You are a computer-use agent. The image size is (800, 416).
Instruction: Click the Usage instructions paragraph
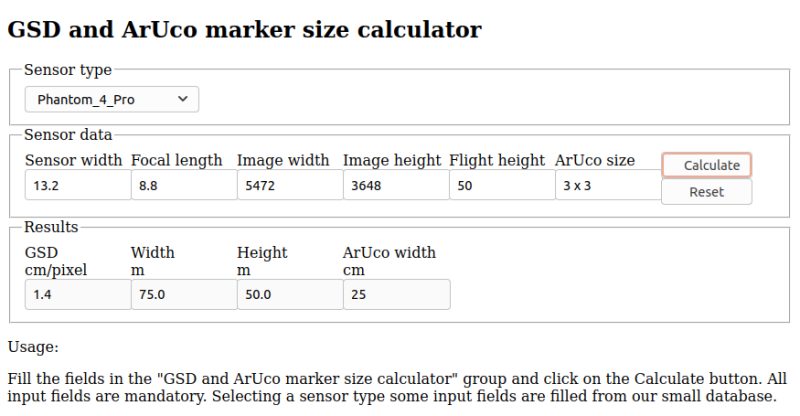(x=397, y=387)
